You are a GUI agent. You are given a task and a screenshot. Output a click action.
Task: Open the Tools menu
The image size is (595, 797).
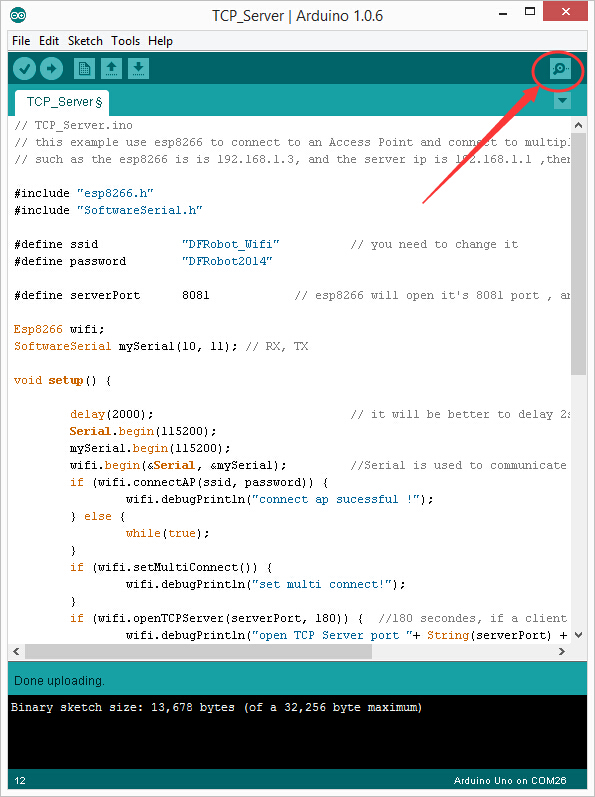(126, 41)
